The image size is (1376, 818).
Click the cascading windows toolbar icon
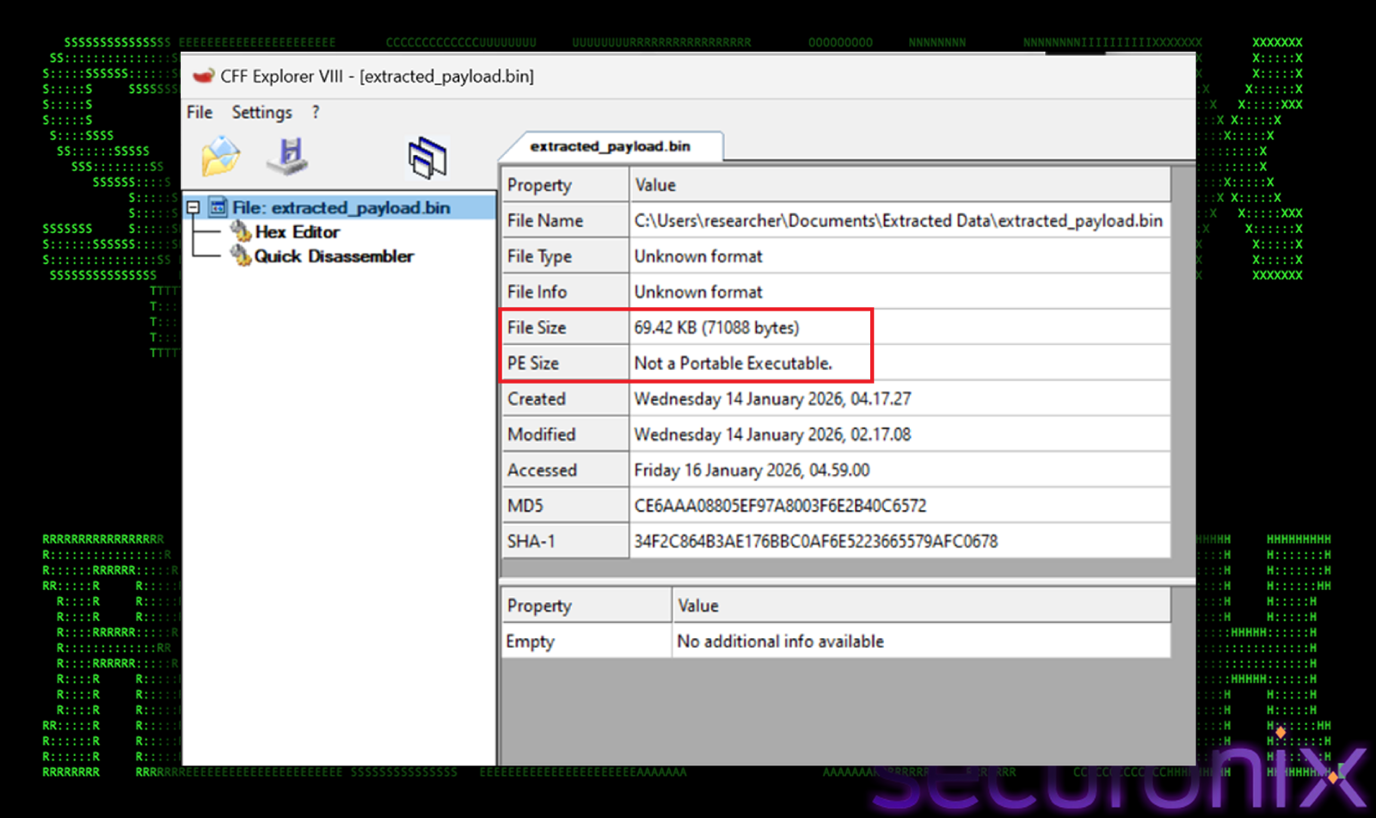pyautogui.click(x=427, y=158)
